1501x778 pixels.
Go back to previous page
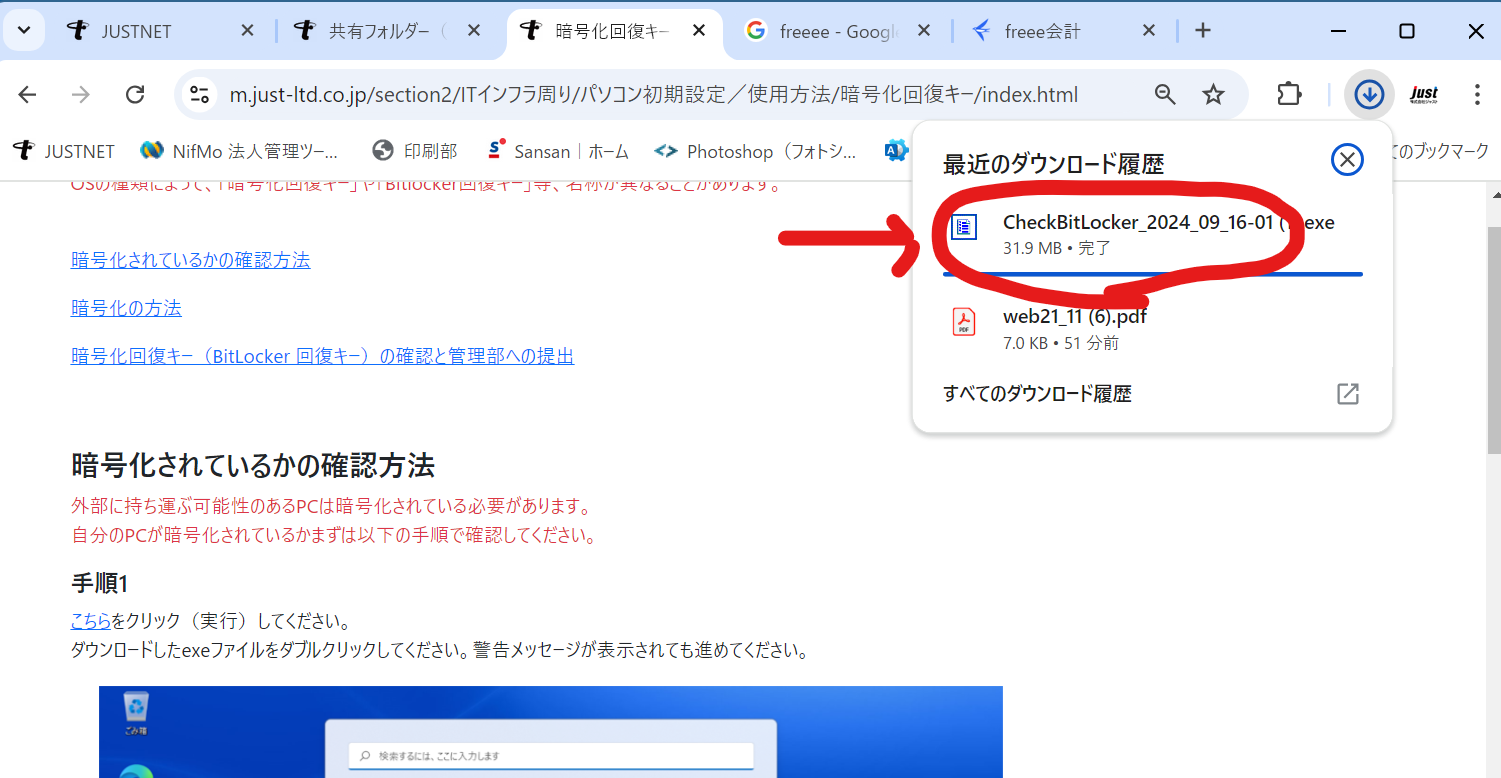(27, 95)
